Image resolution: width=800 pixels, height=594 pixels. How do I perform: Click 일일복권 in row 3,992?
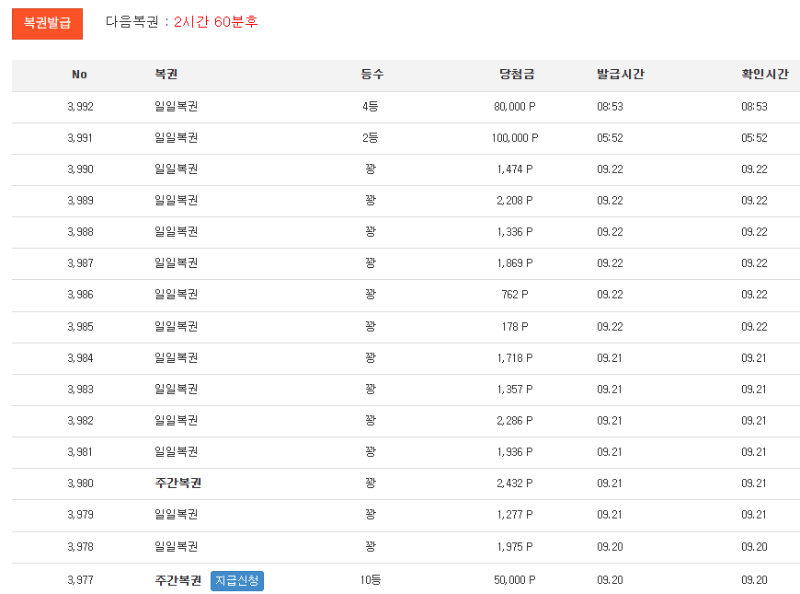tap(176, 106)
